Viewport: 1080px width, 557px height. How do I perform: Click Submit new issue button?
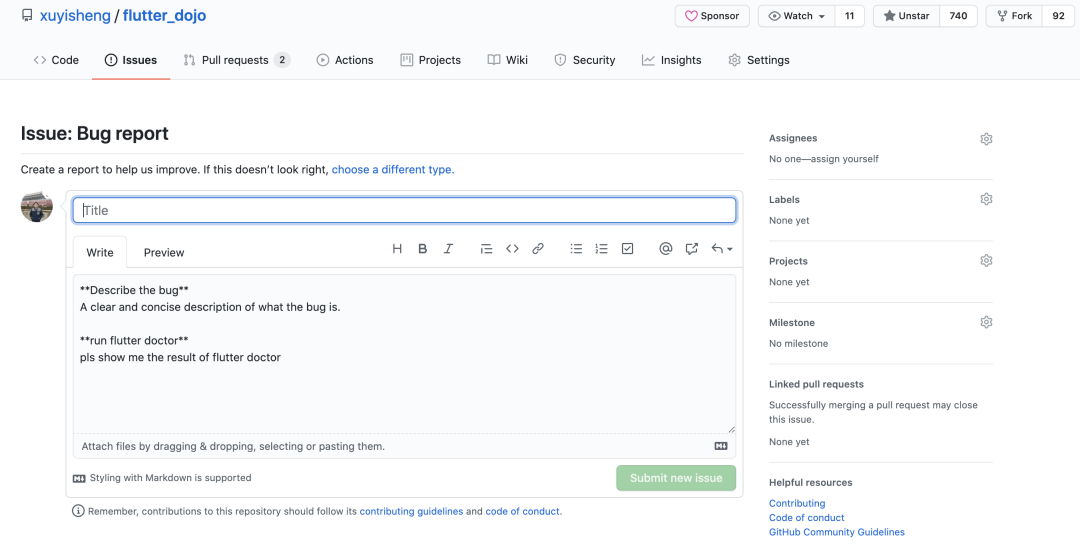(x=676, y=478)
